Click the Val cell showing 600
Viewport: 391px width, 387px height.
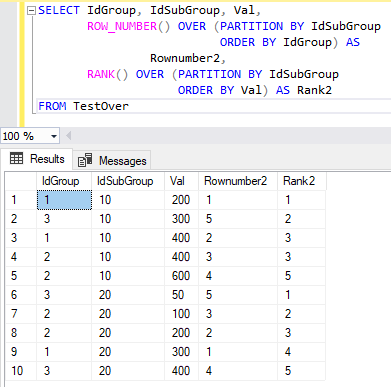tap(181, 276)
